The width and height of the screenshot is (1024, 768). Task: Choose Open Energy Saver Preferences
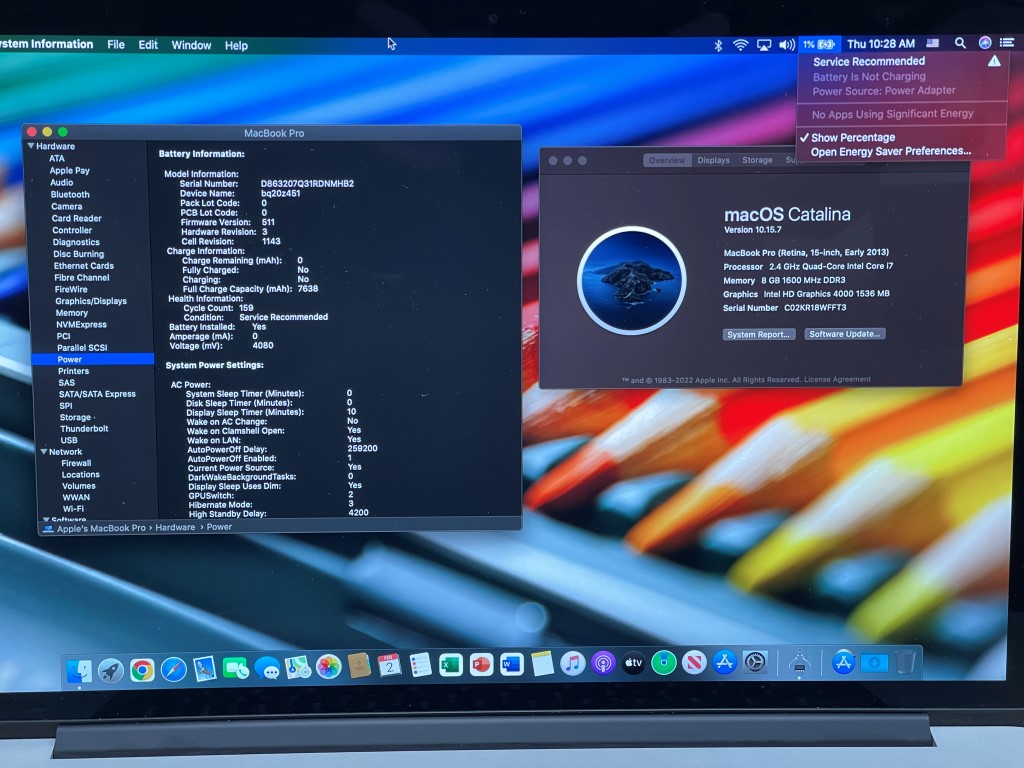click(x=891, y=152)
